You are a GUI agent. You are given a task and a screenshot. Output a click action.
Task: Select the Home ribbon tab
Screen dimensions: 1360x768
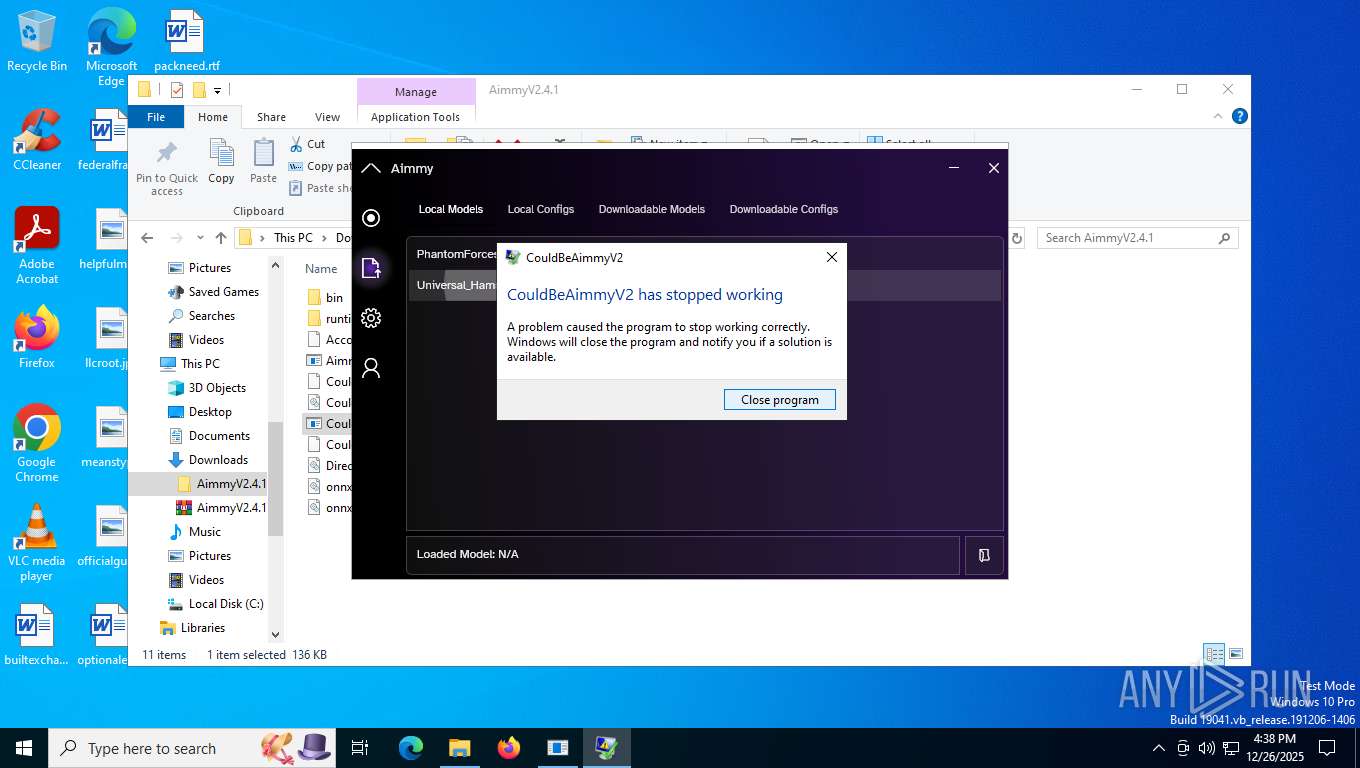213,117
